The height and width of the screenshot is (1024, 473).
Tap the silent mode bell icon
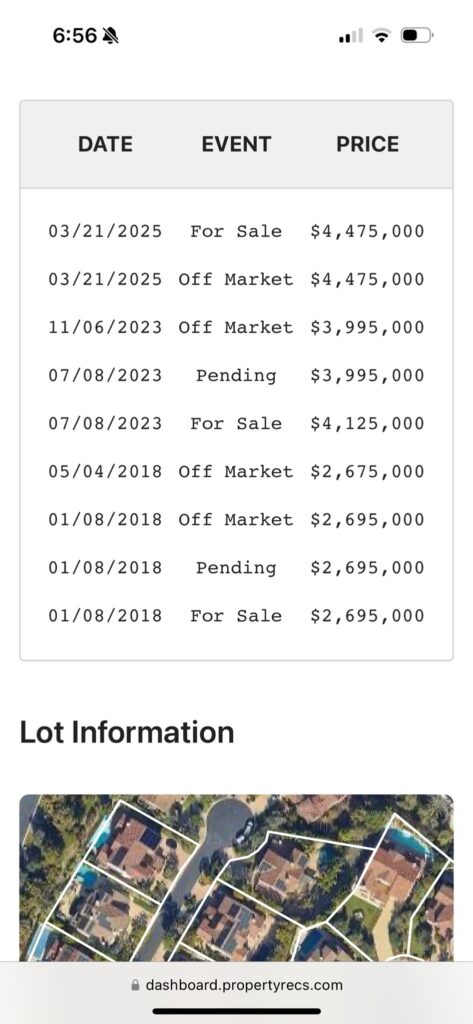click(110, 35)
